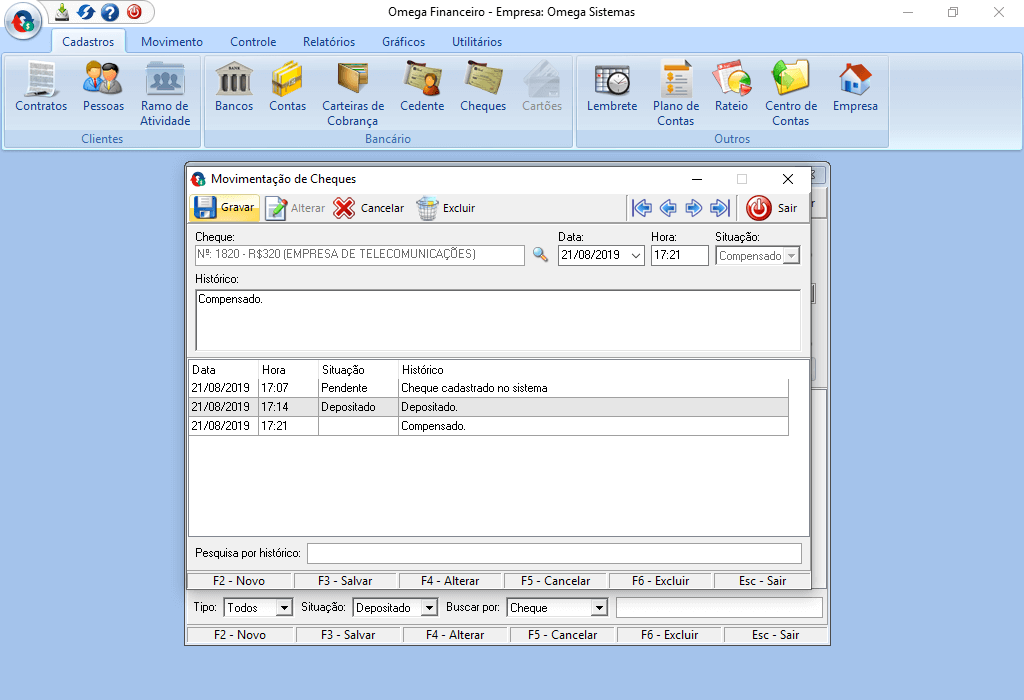Click the Sair power icon in dialog
Screen dimensions: 1024x700
tap(759, 208)
